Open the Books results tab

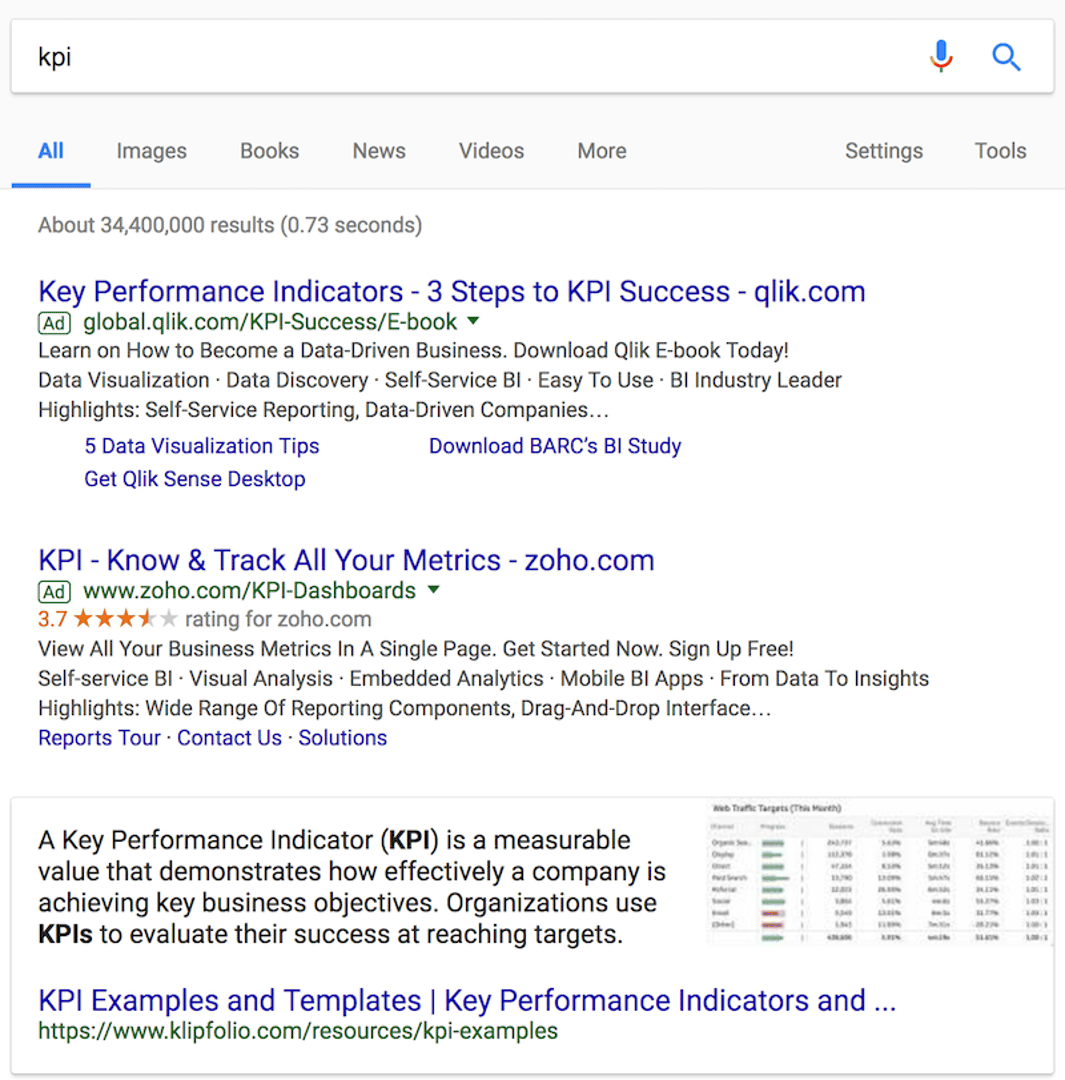[269, 151]
